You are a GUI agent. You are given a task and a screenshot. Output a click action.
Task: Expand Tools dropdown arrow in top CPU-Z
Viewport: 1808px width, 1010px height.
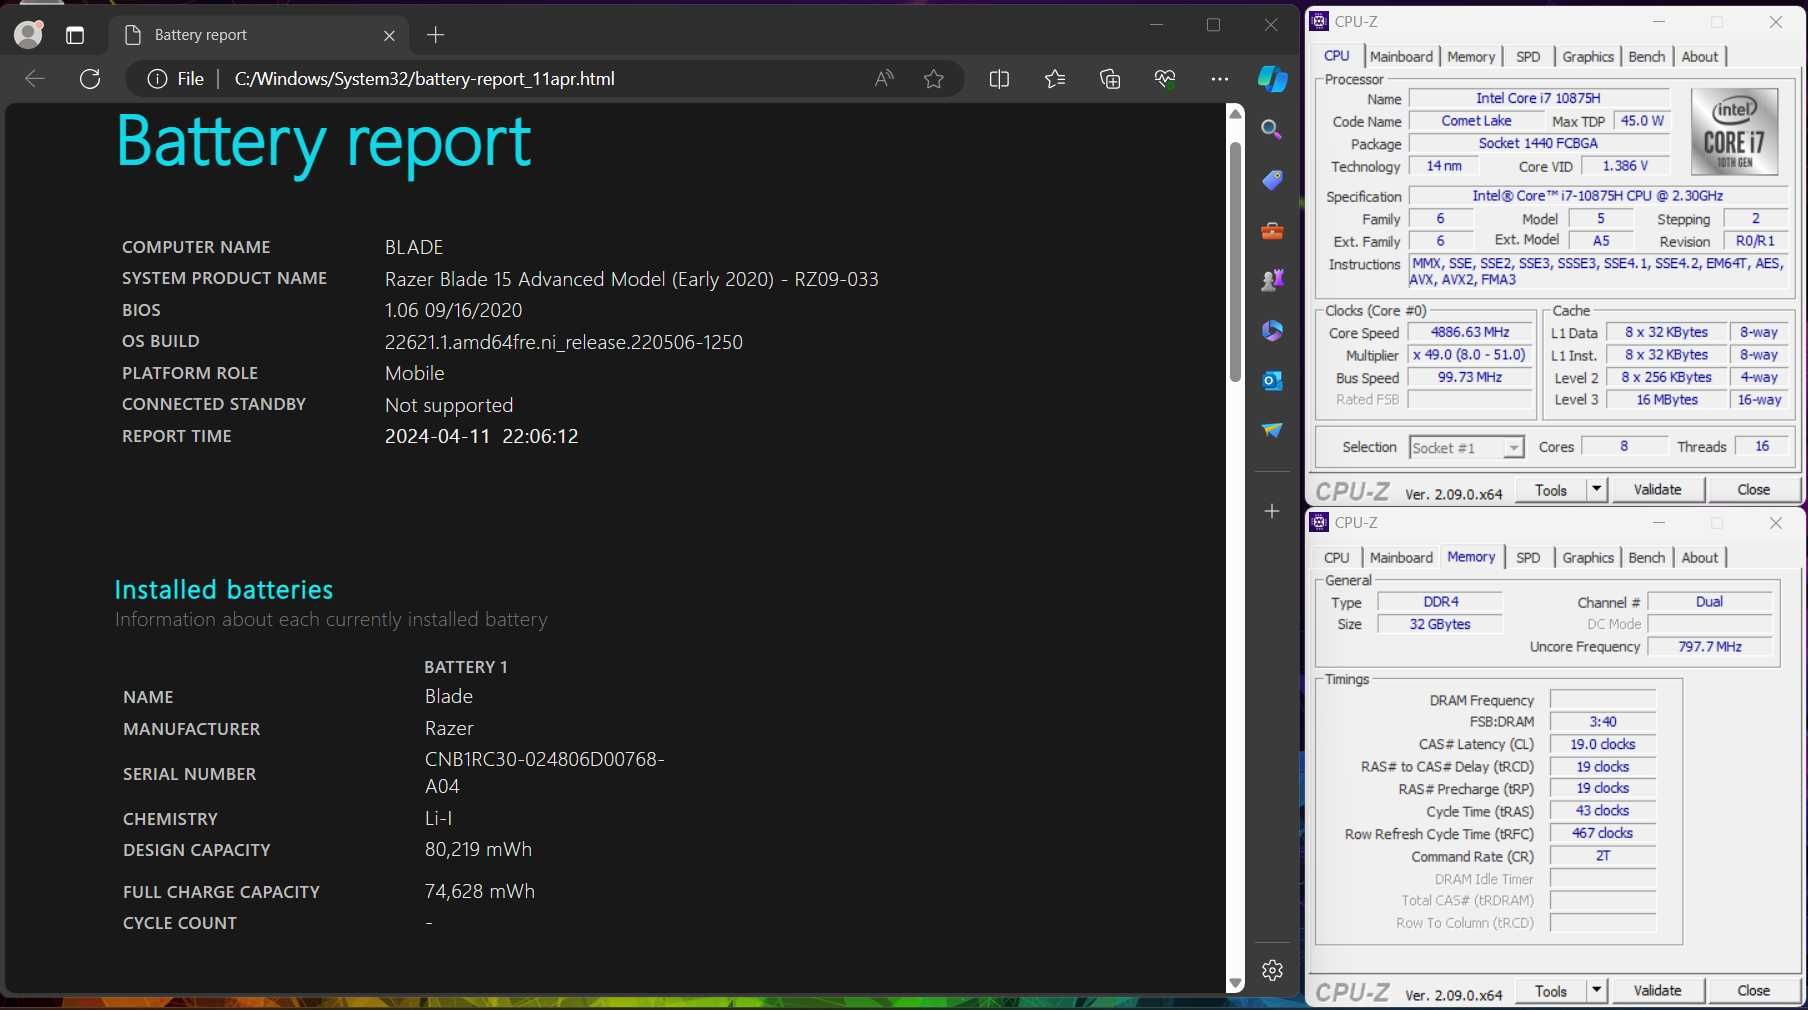[1597, 490]
